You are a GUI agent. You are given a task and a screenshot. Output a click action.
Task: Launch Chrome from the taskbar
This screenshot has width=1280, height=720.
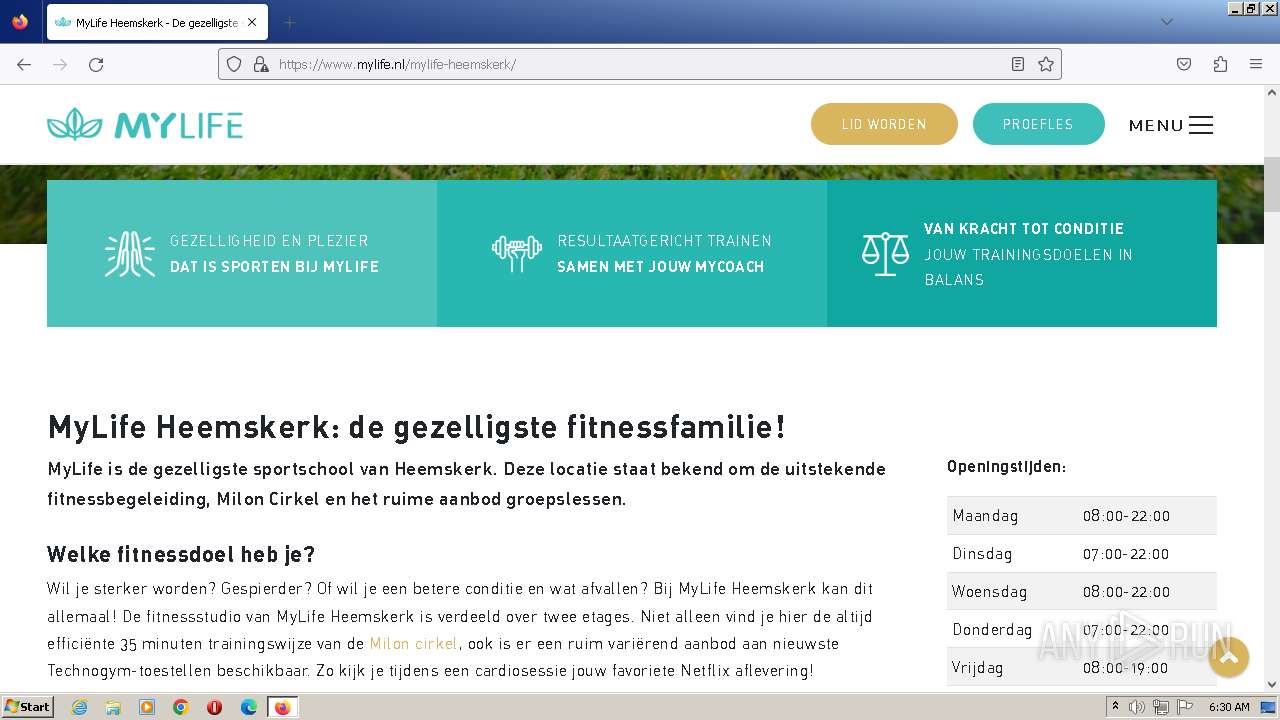tap(181, 707)
